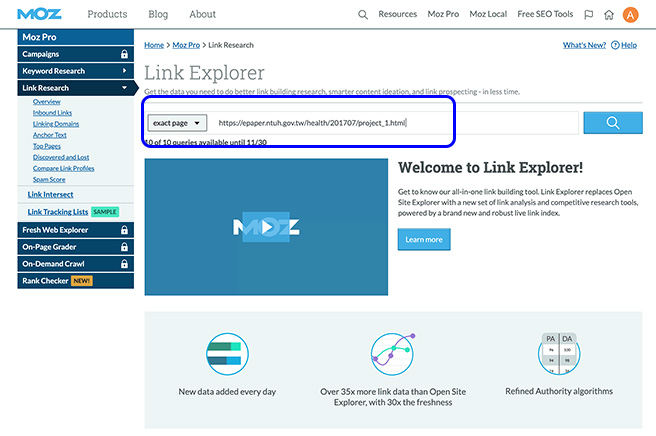Open the Discovered and Lost link
This screenshot has height=436, width=656.
coord(61,157)
